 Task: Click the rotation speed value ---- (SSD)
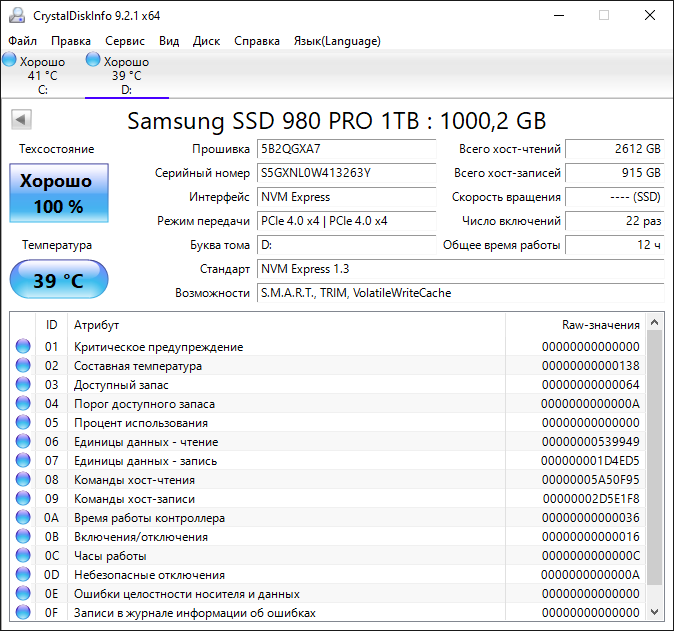[615, 197]
